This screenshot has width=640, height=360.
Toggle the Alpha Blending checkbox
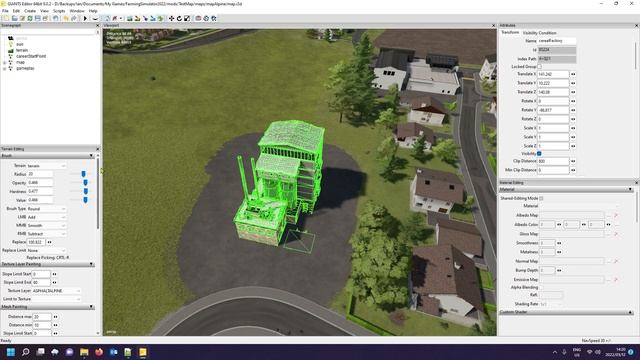click(x=541, y=287)
